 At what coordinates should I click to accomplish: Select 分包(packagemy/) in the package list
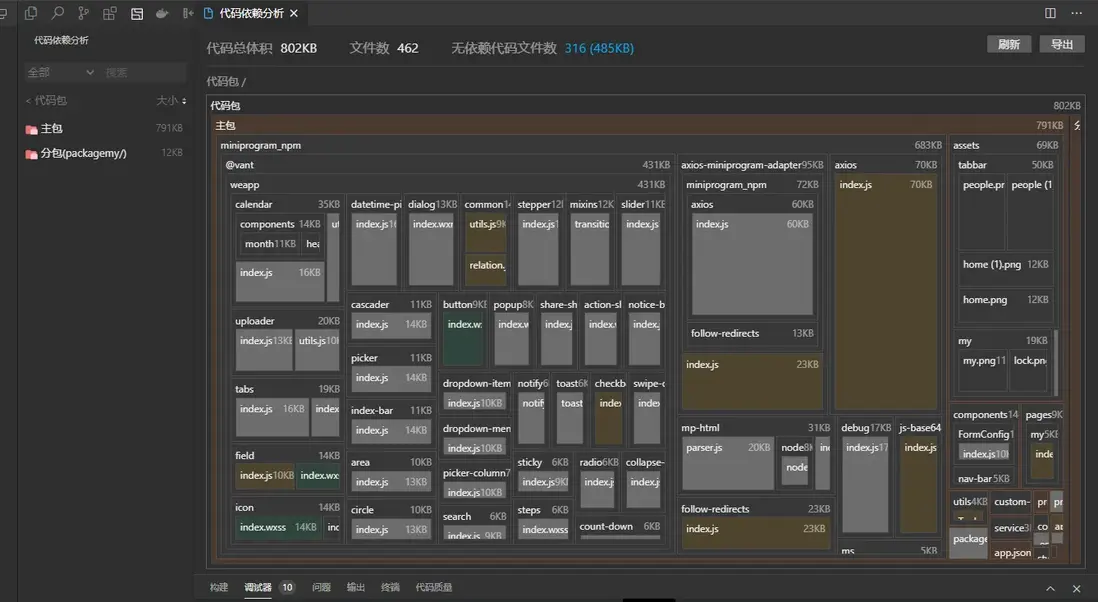[82, 153]
